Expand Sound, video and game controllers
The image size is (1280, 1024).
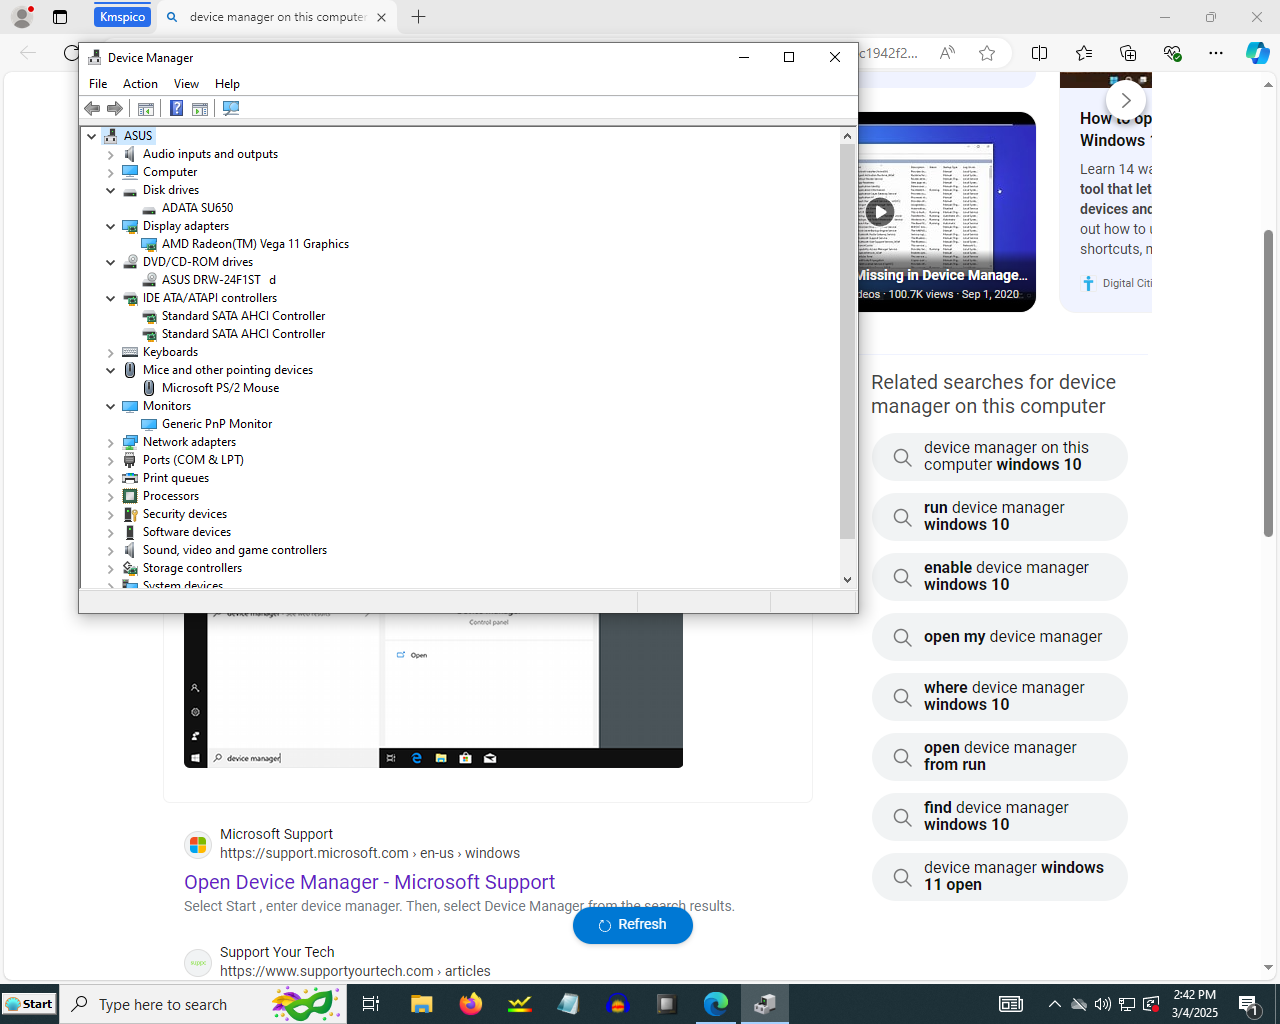111,550
